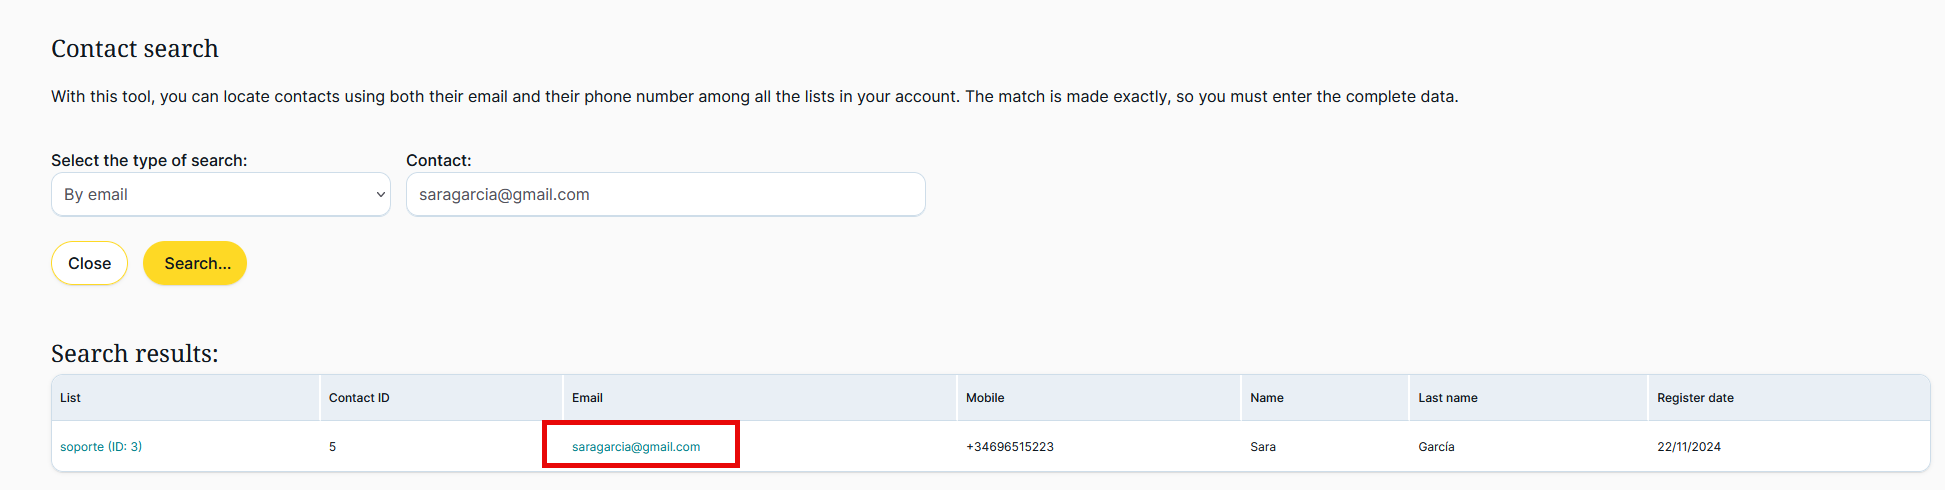Click the Email column header
This screenshot has width=1945, height=490.
click(587, 398)
